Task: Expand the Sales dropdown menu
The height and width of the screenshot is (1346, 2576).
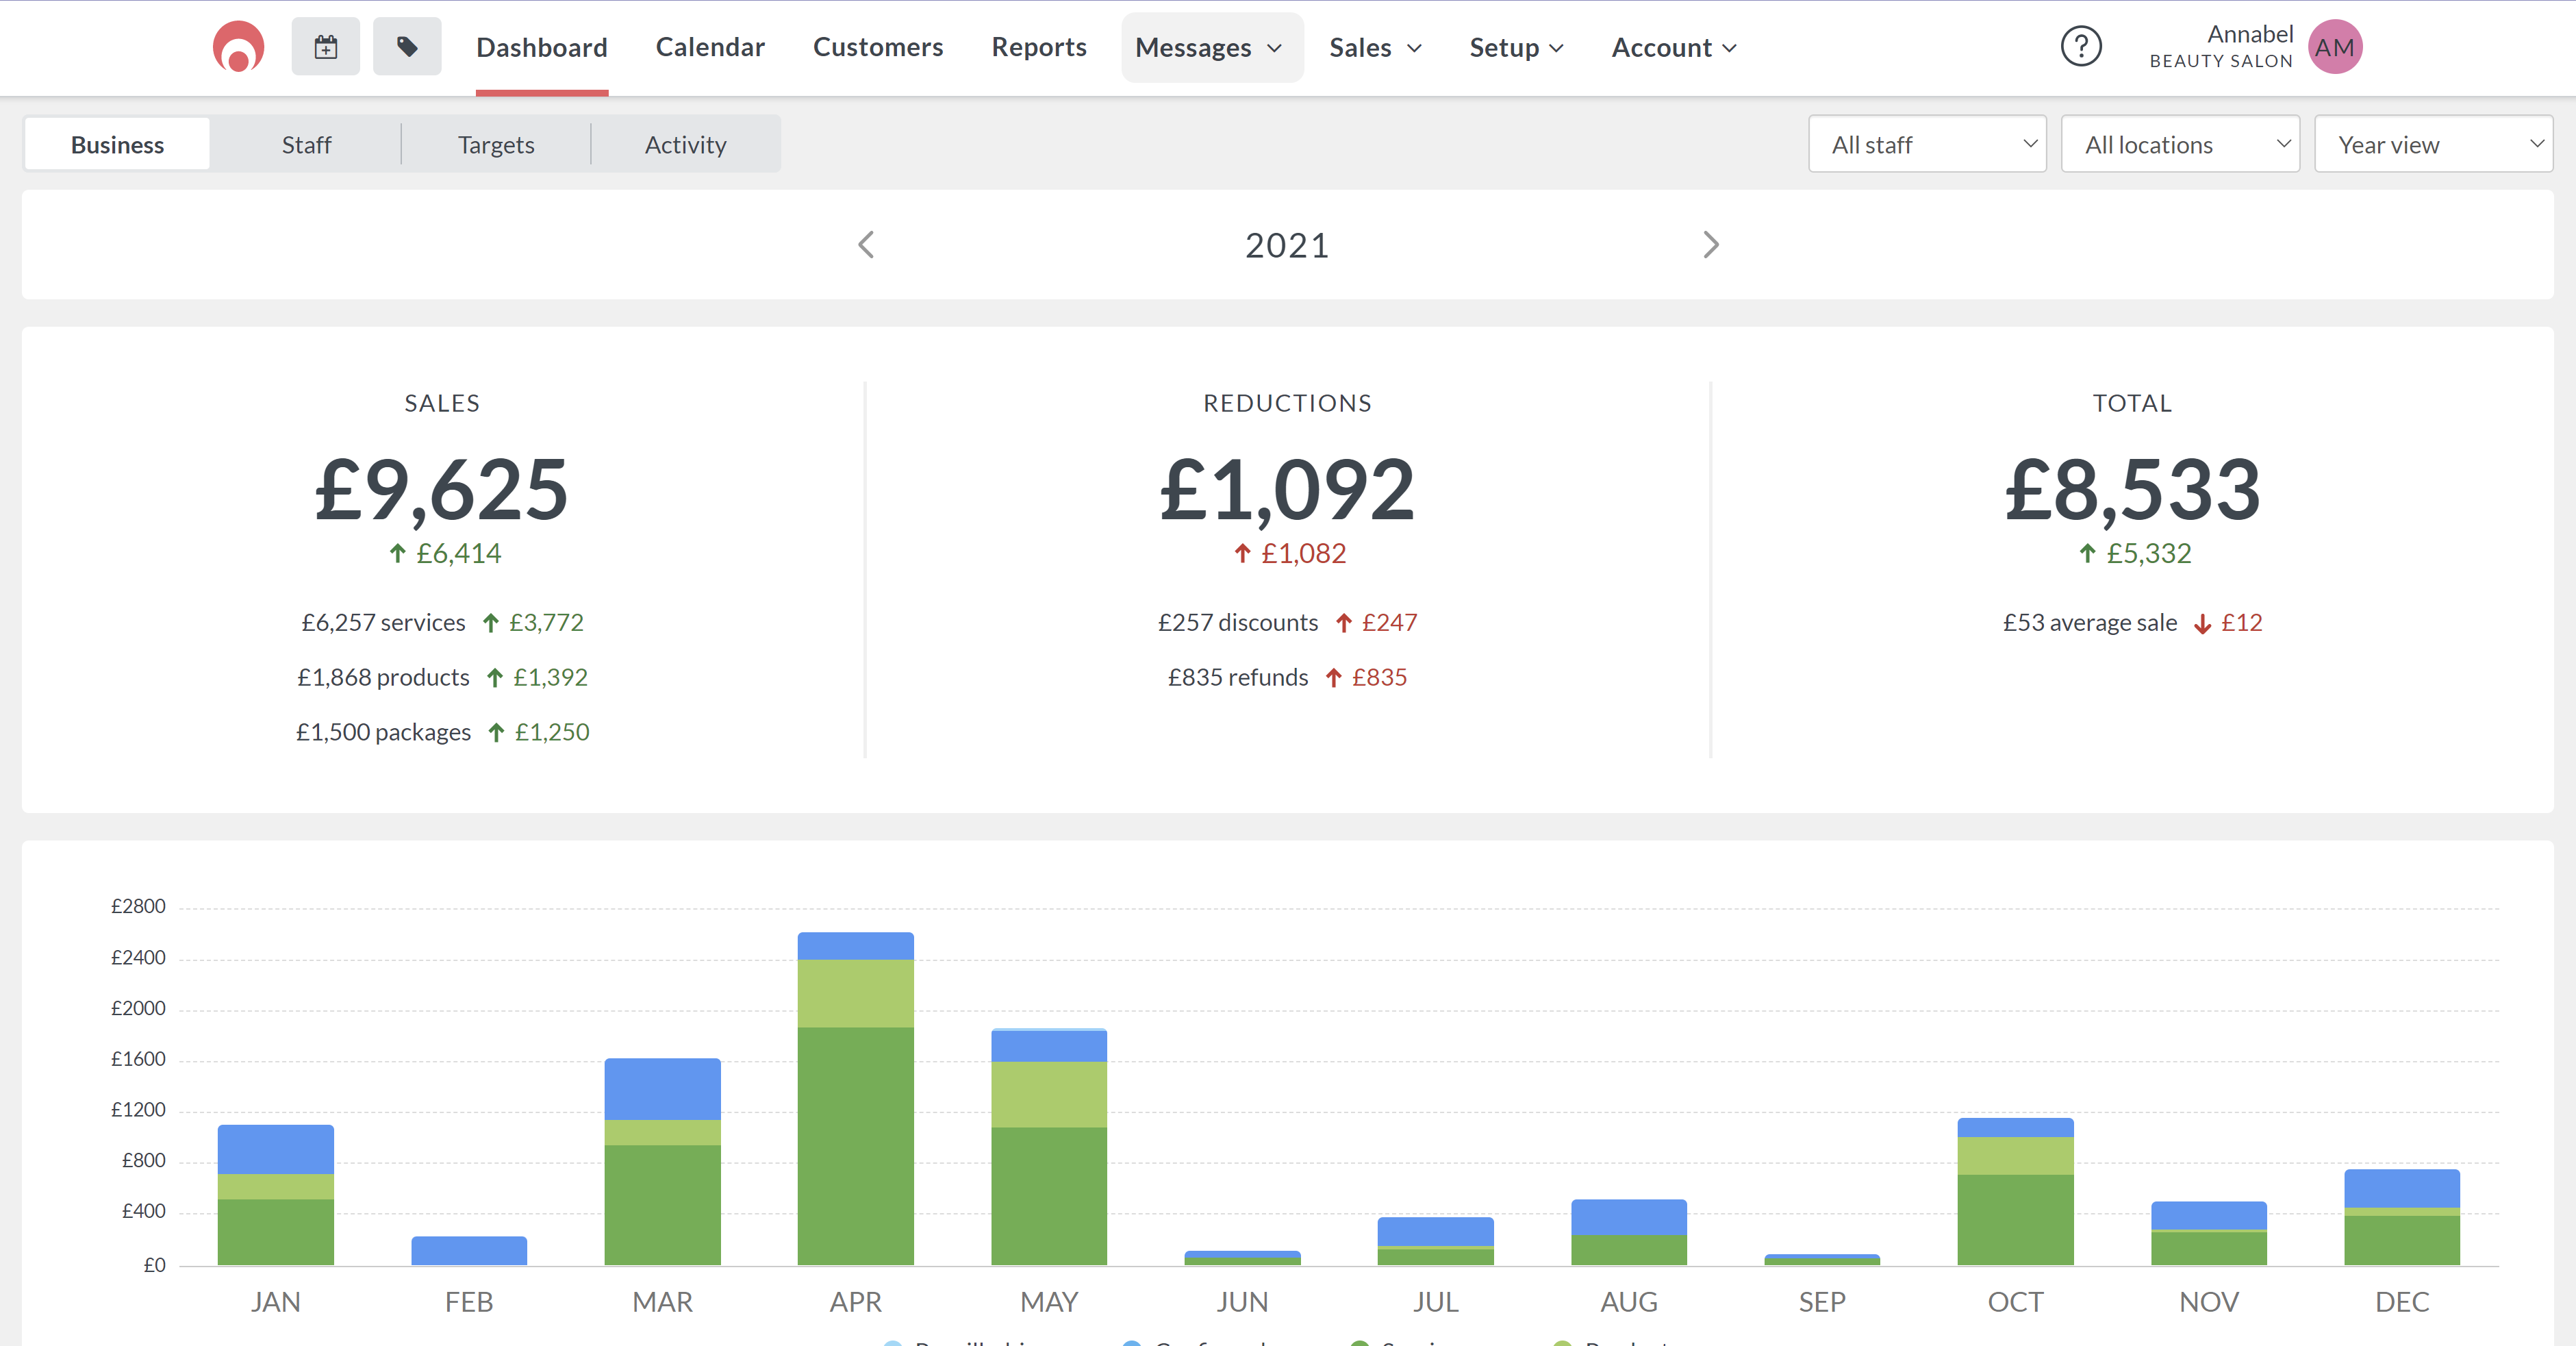Action: [1376, 48]
